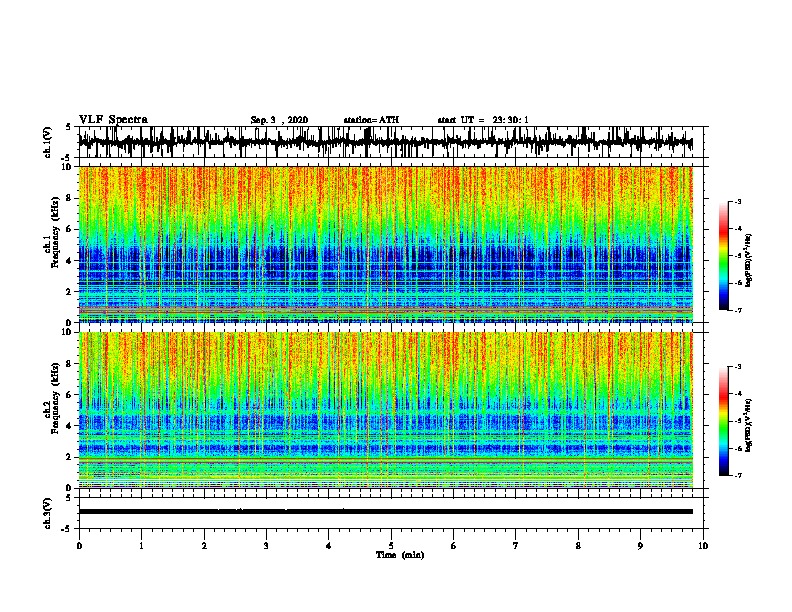Click the "Time (min)" x-axis label
Image resolution: width=792 pixels, height=612 pixels.
click(x=400, y=555)
